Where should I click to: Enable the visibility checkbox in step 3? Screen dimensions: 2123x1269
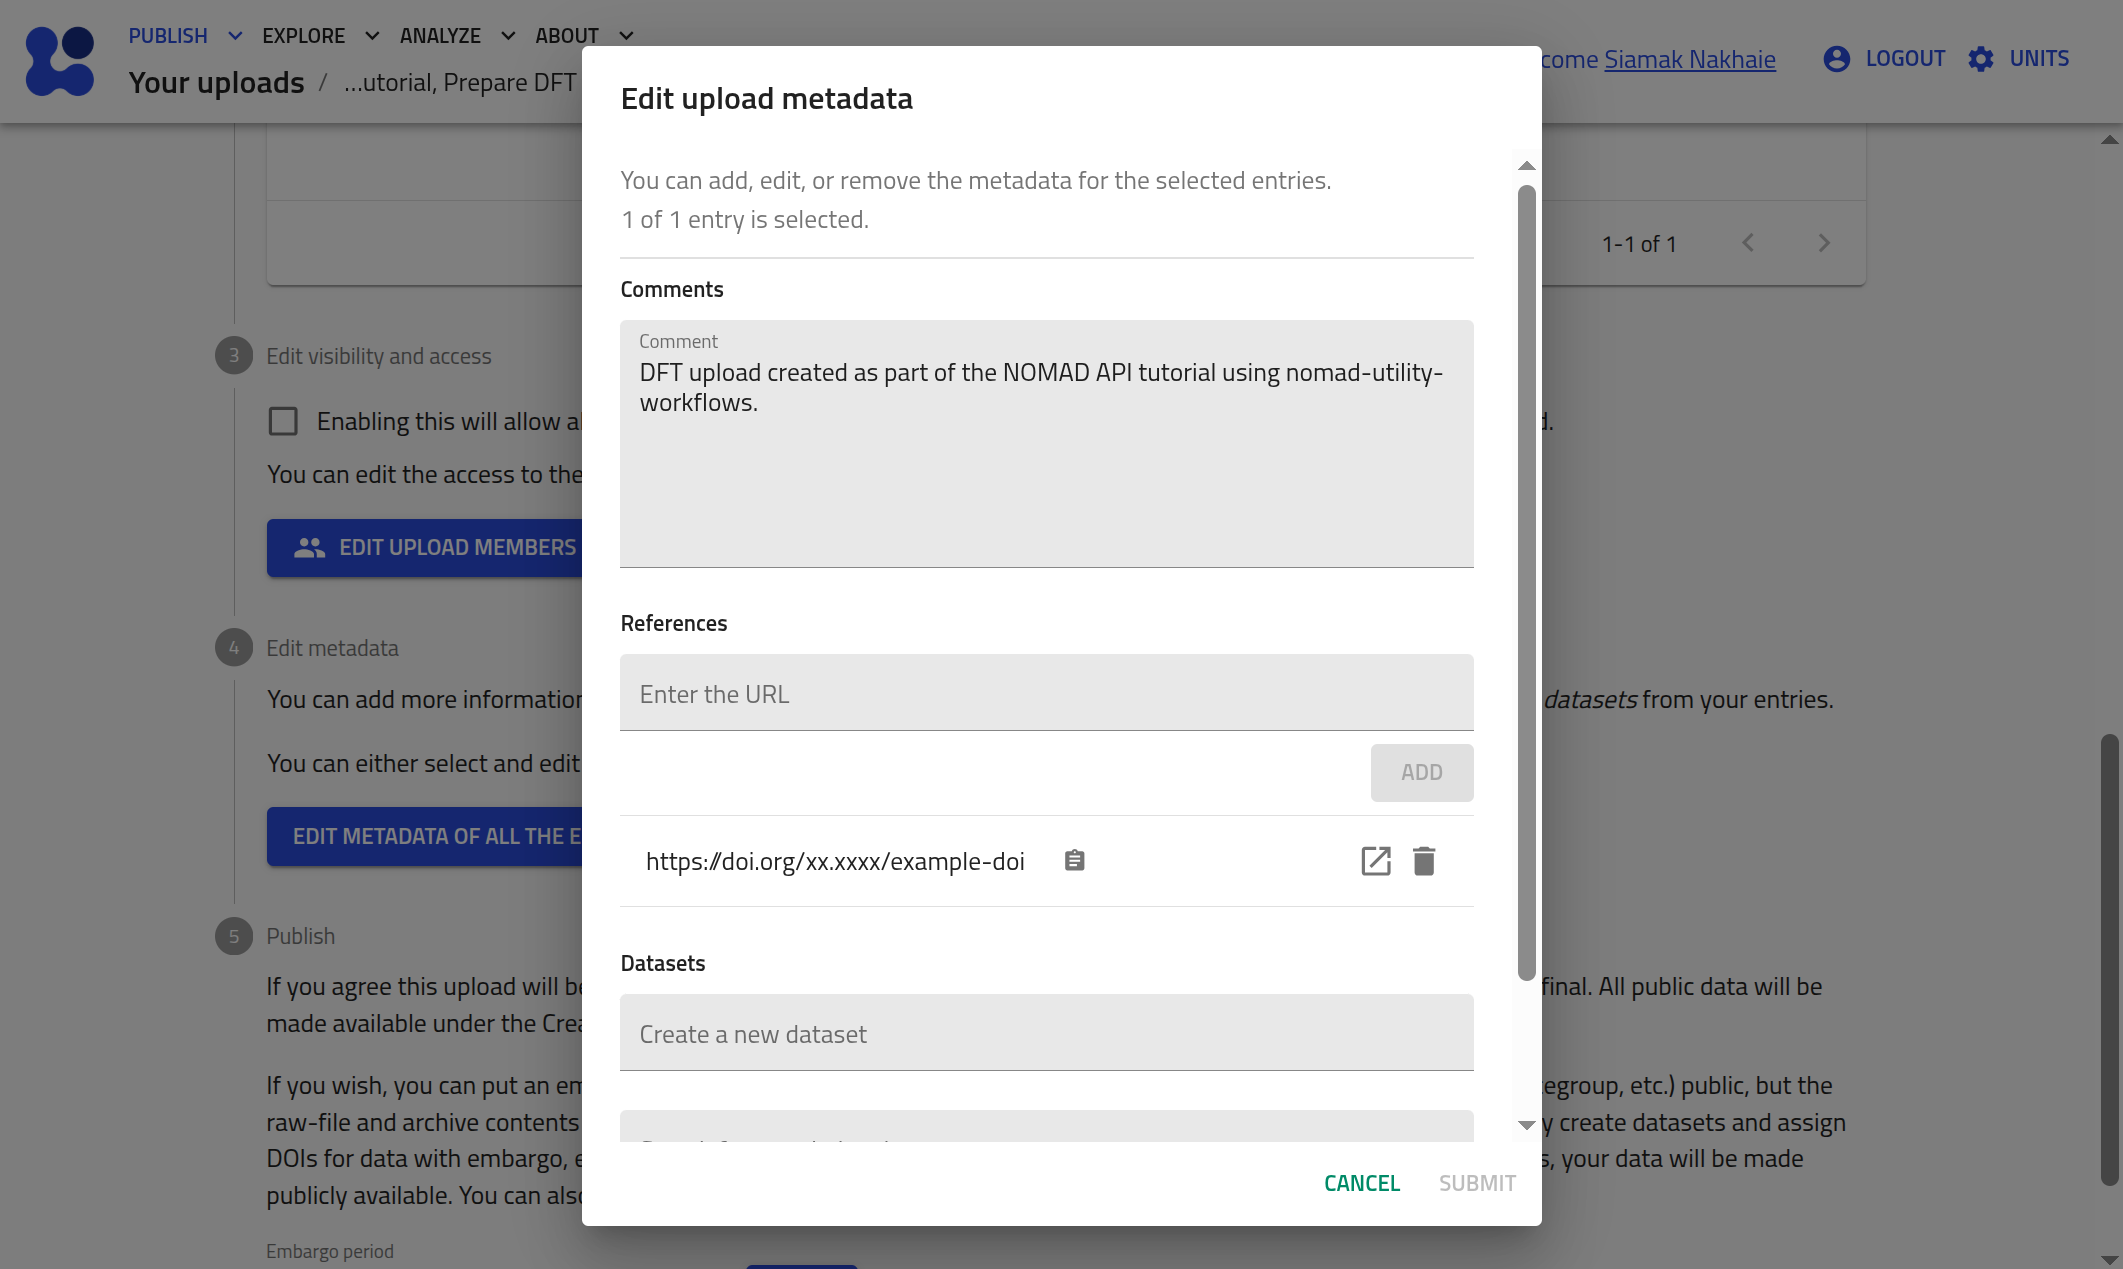click(x=283, y=421)
